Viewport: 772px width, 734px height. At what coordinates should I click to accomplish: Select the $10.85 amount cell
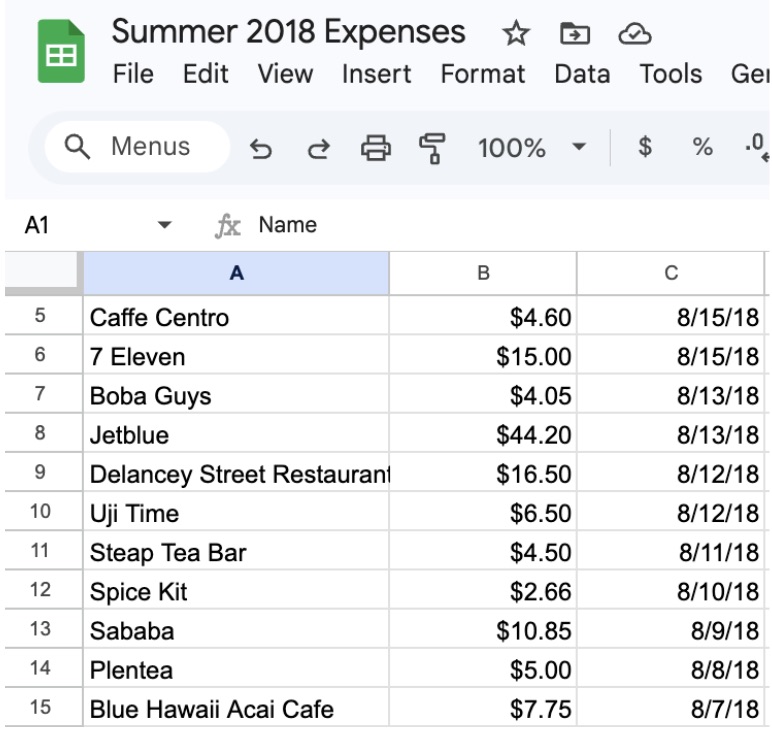pyautogui.click(x=483, y=629)
